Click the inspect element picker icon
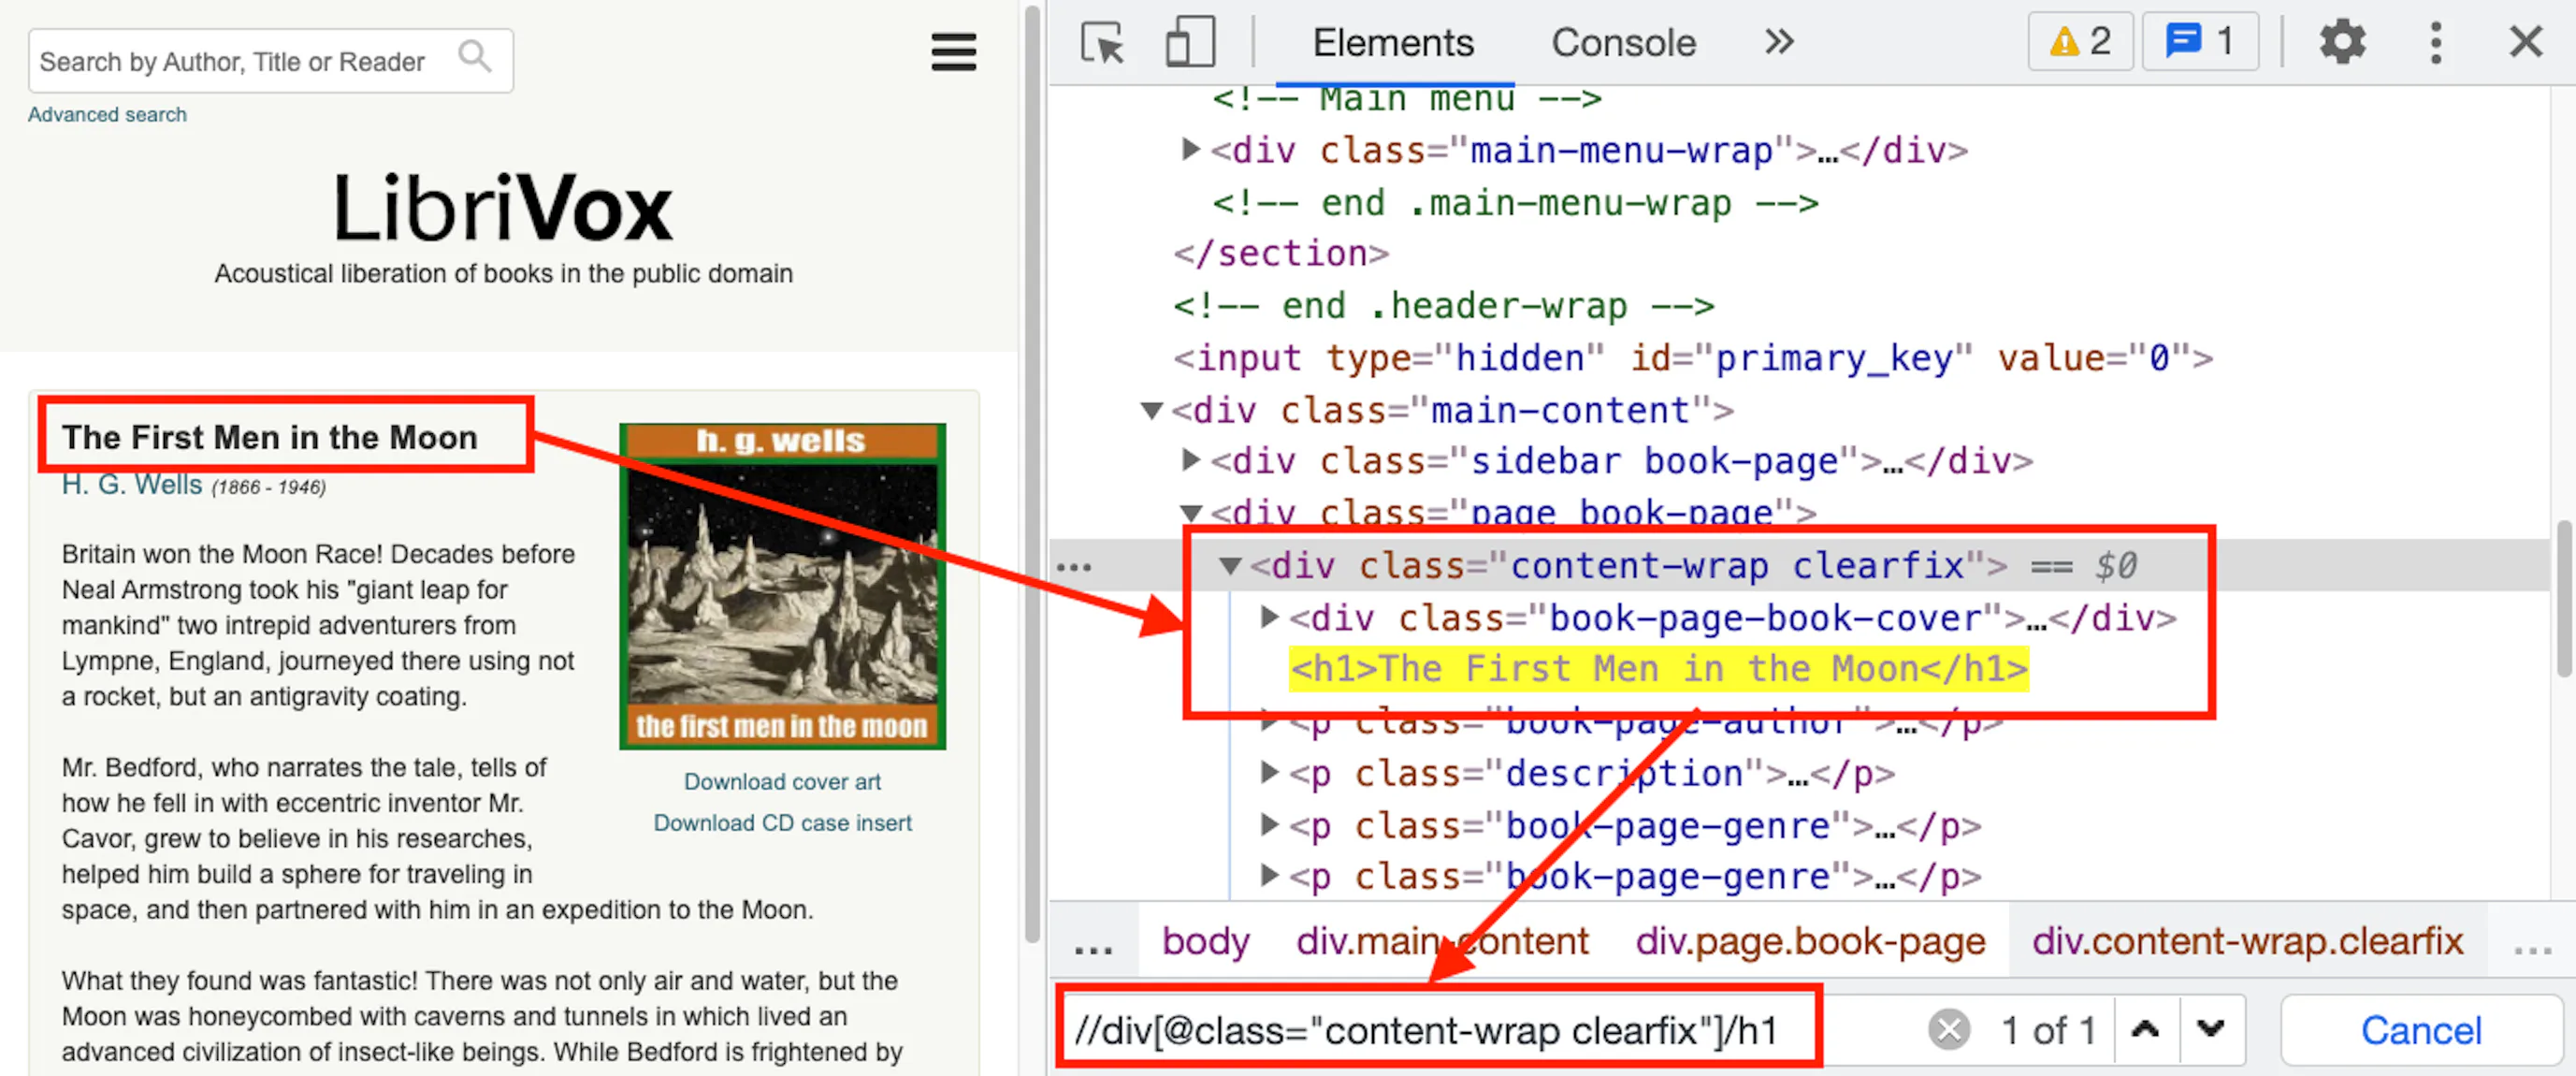Viewport: 2576px width, 1076px height. [x=1101, y=43]
